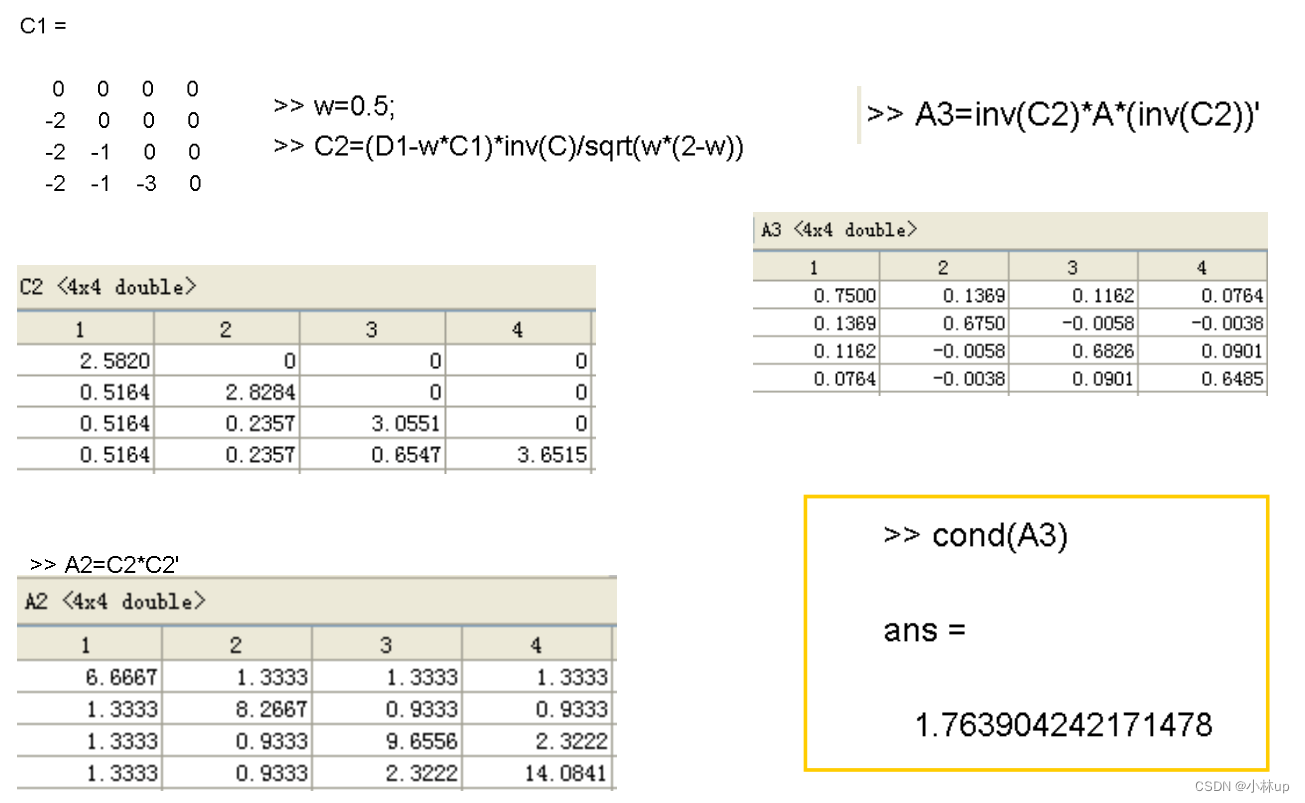Click the -3 entry in the C1 matrix
The width and height of the screenshot is (1305, 803).
click(x=147, y=184)
